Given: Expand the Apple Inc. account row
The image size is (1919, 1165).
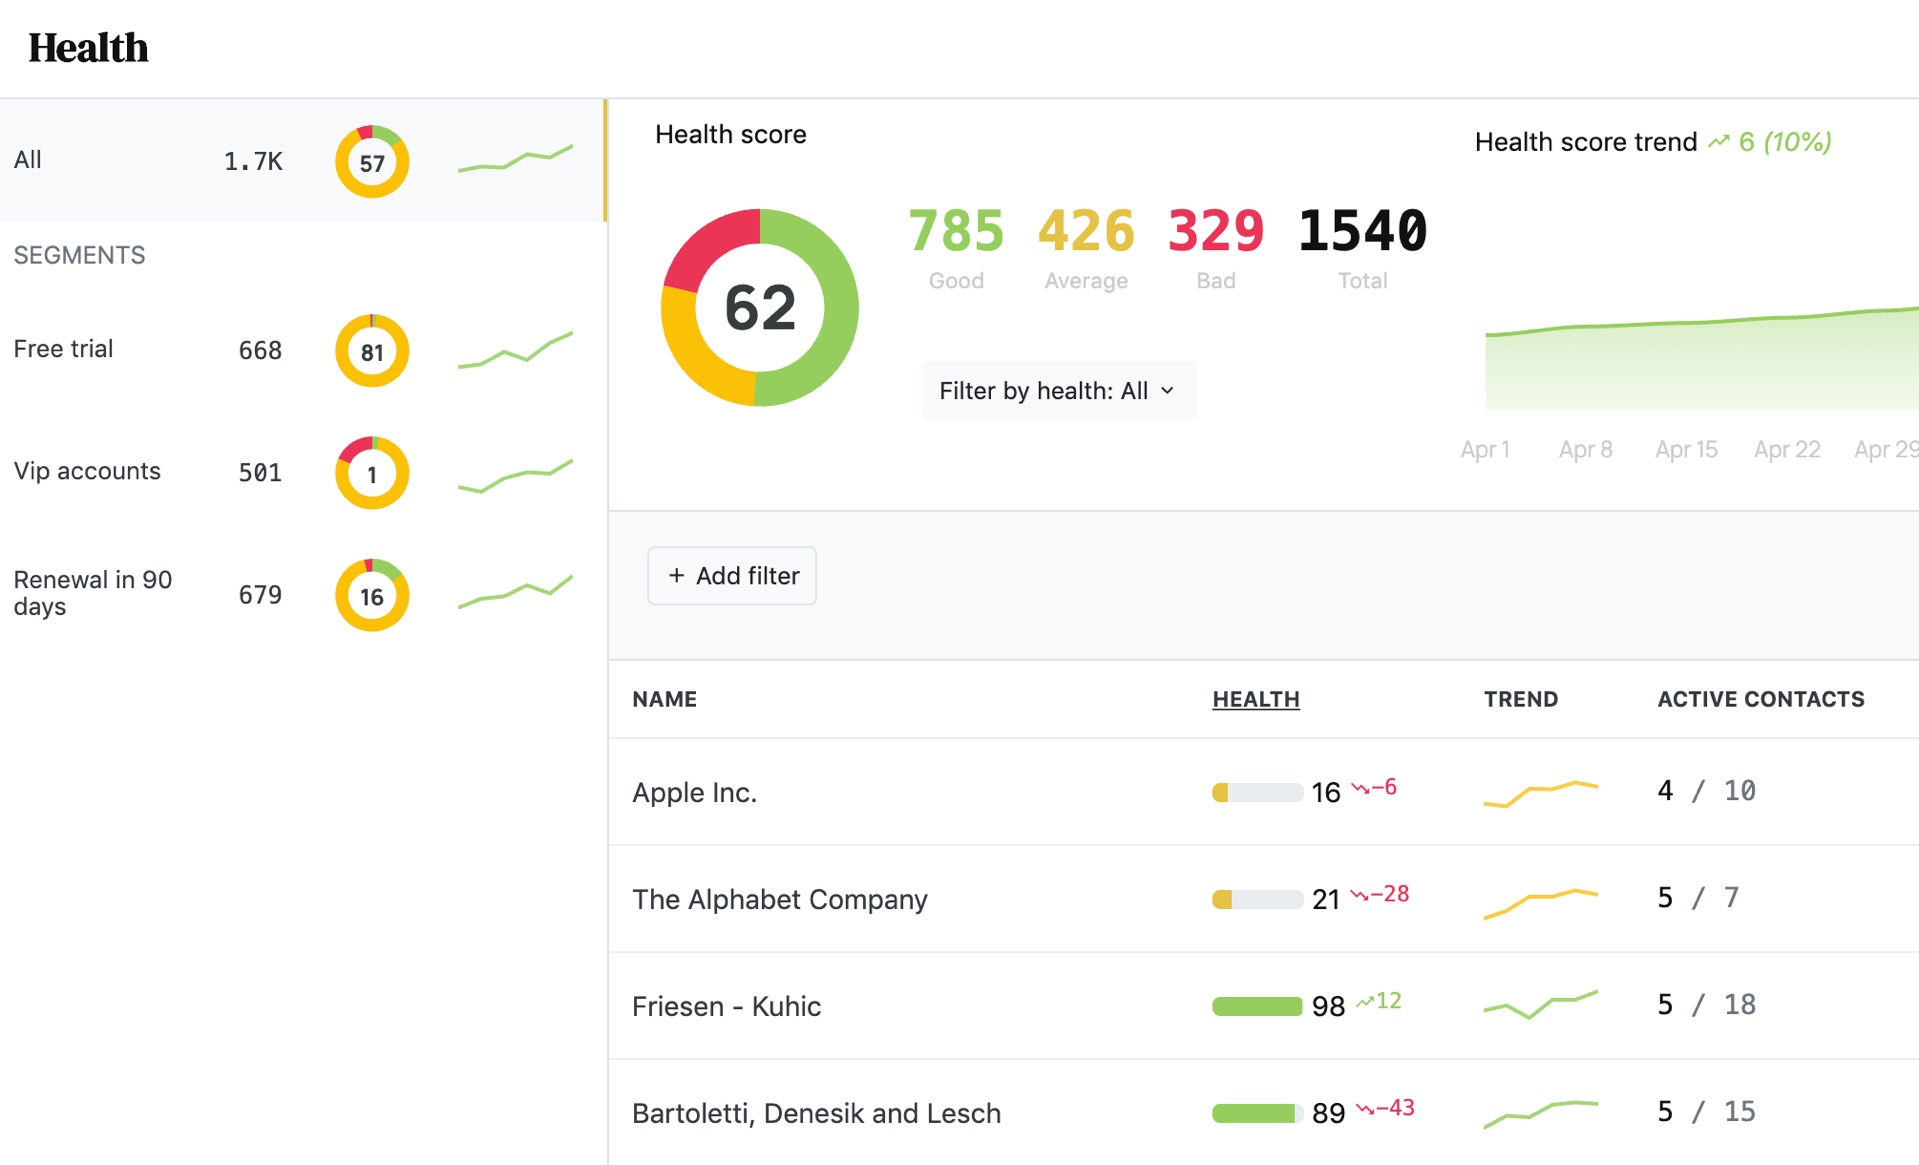Looking at the screenshot, I should point(694,791).
